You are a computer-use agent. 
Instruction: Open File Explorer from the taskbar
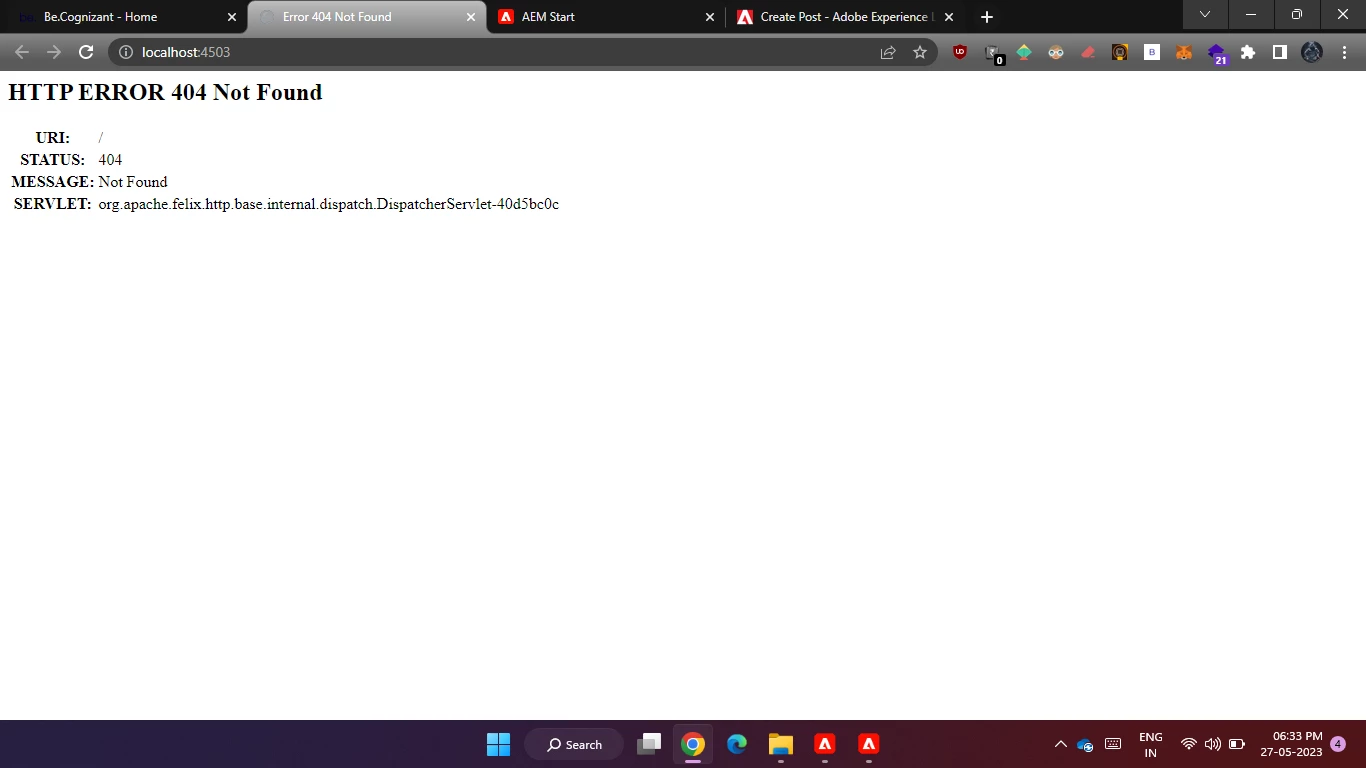[x=781, y=744]
